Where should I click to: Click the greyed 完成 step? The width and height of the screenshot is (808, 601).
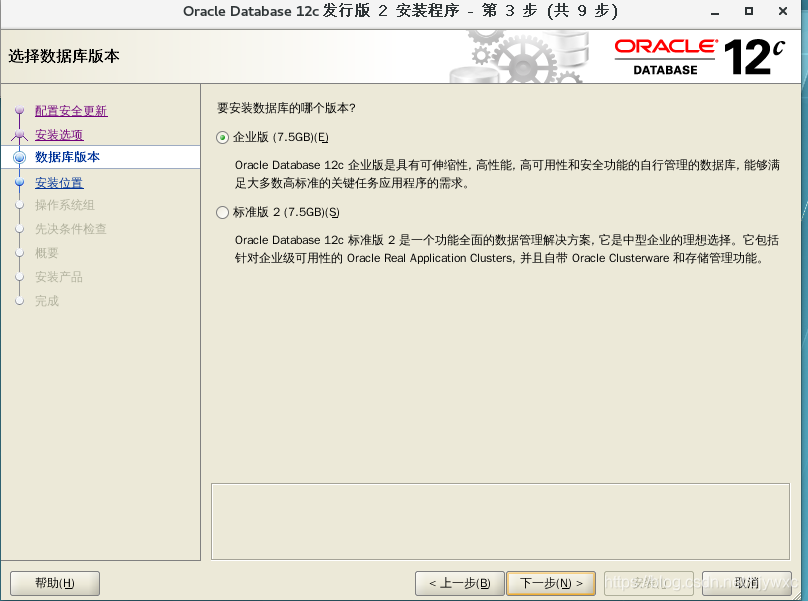pos(47,301)
